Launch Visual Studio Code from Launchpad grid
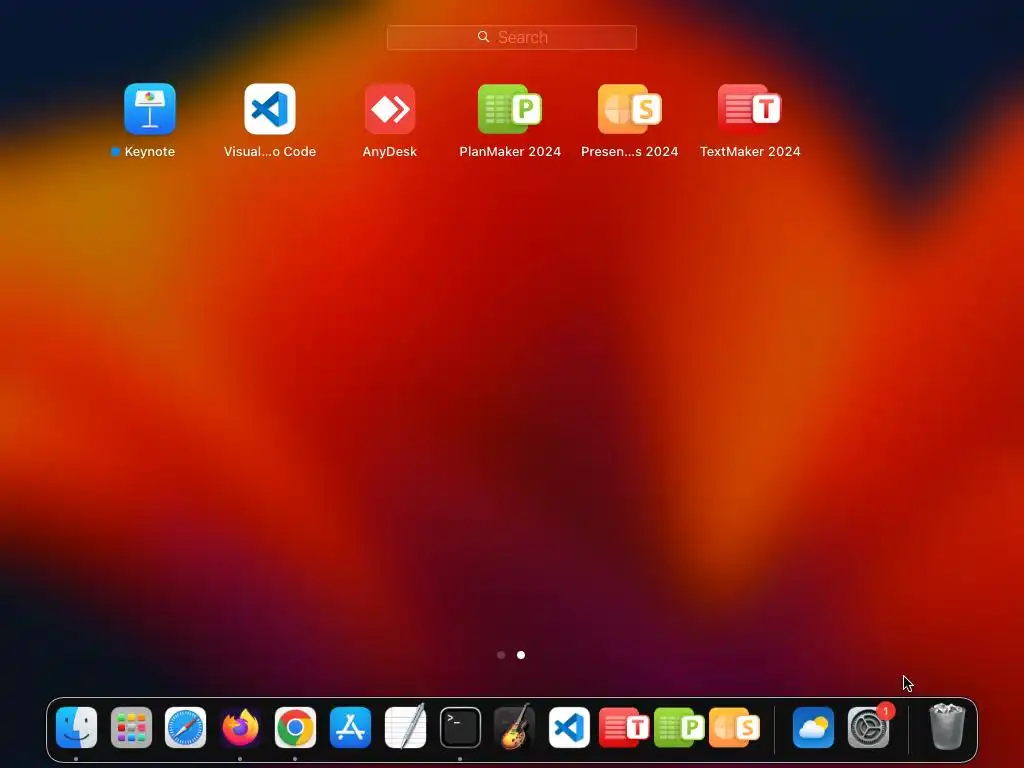Viewport: 1024px width, 768px height. pyautogui.click(x=270, y=108)
